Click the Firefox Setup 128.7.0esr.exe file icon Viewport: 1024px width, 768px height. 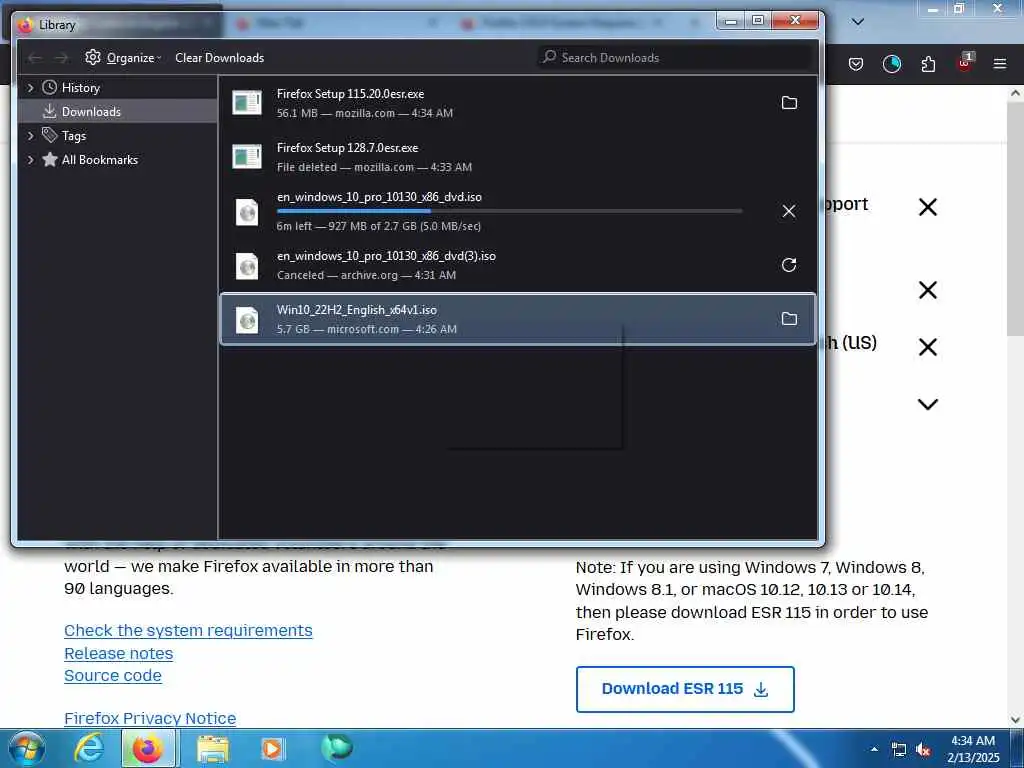point(247,157)
